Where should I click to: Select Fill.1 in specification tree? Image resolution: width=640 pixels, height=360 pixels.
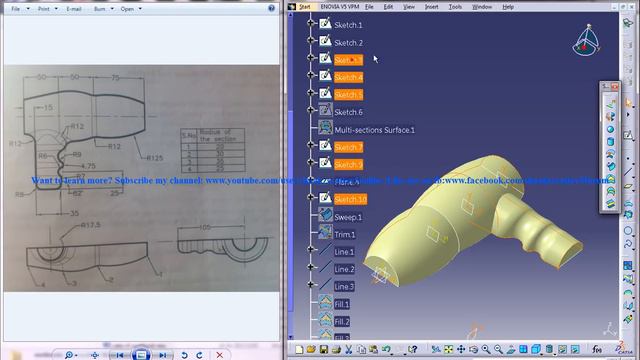(x=342, y=304)
